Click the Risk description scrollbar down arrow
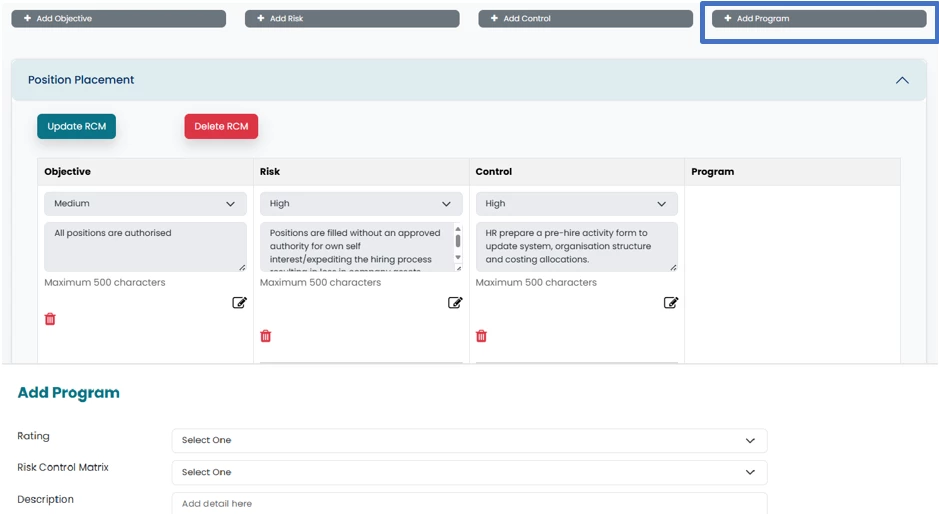Screen dimensions: 939x514 click(459, 257)
